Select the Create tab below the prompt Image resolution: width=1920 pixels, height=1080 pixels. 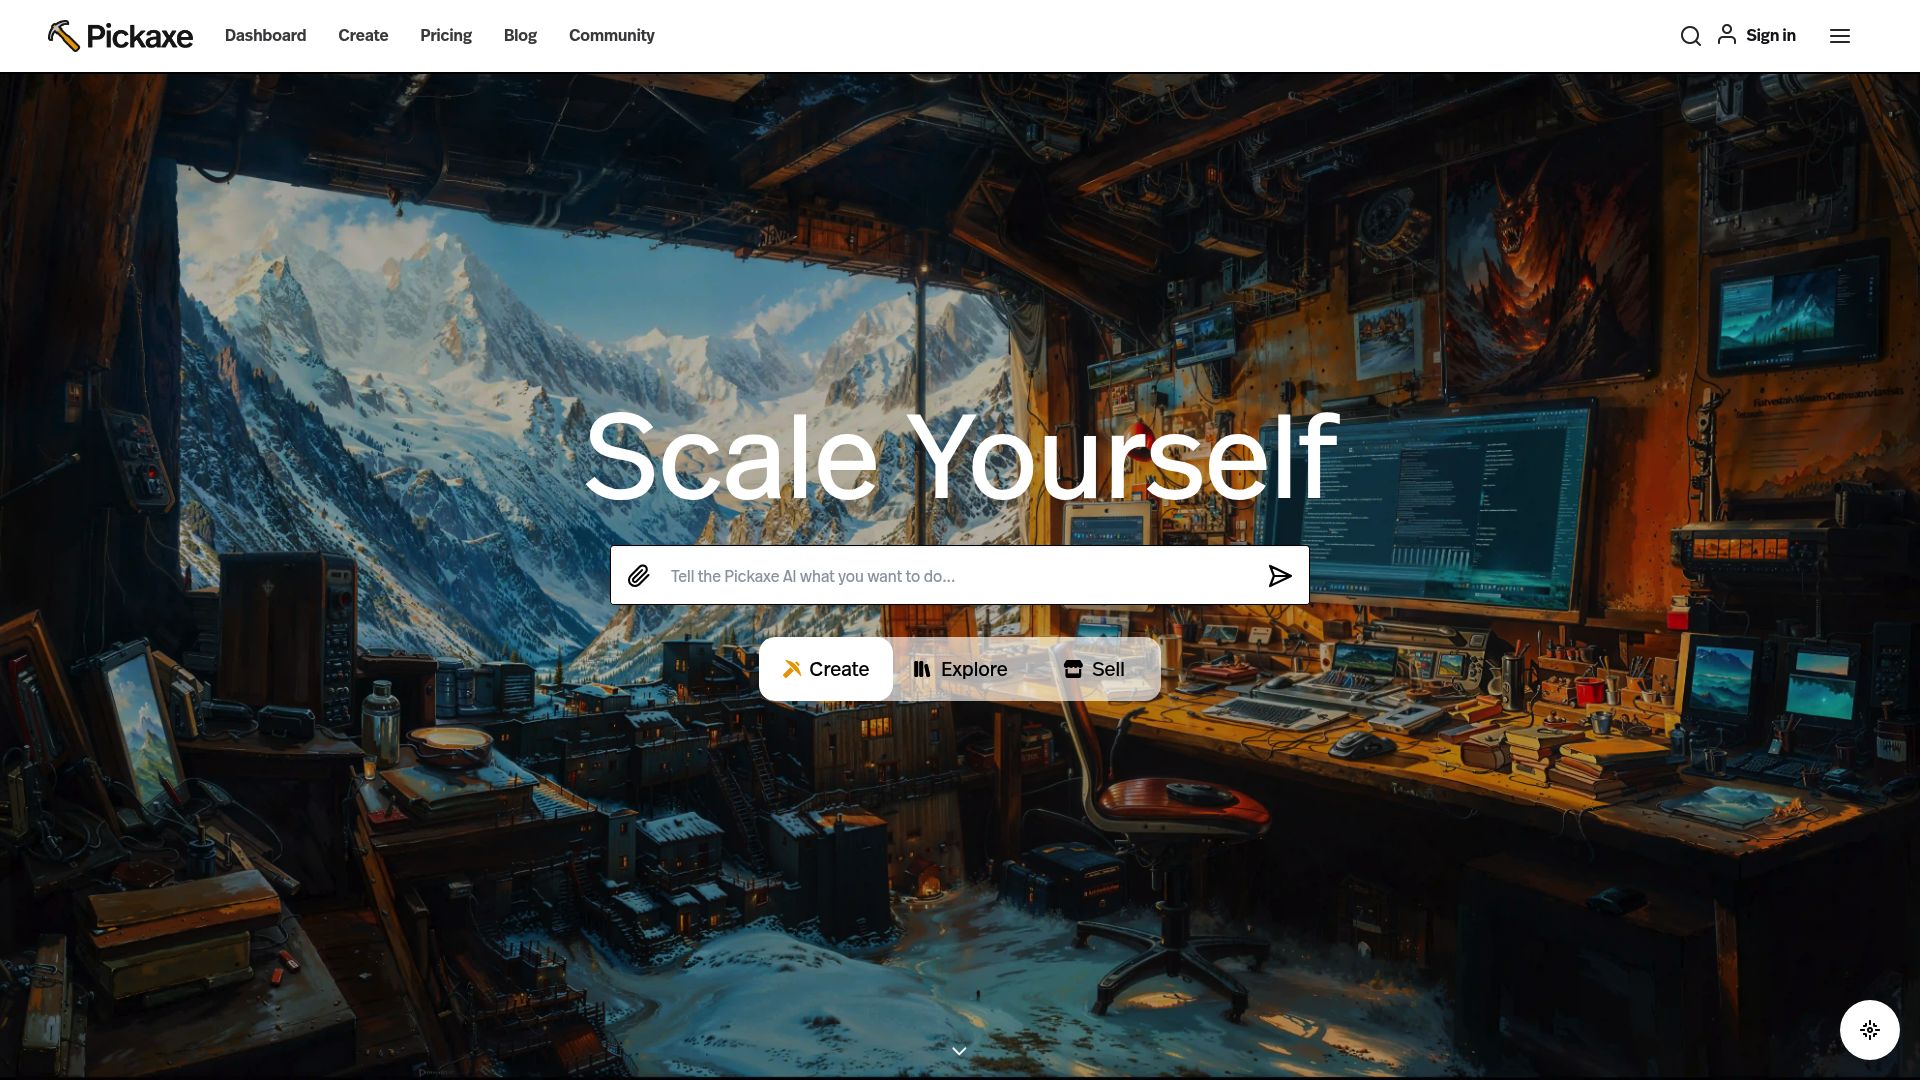coord(826,669)
